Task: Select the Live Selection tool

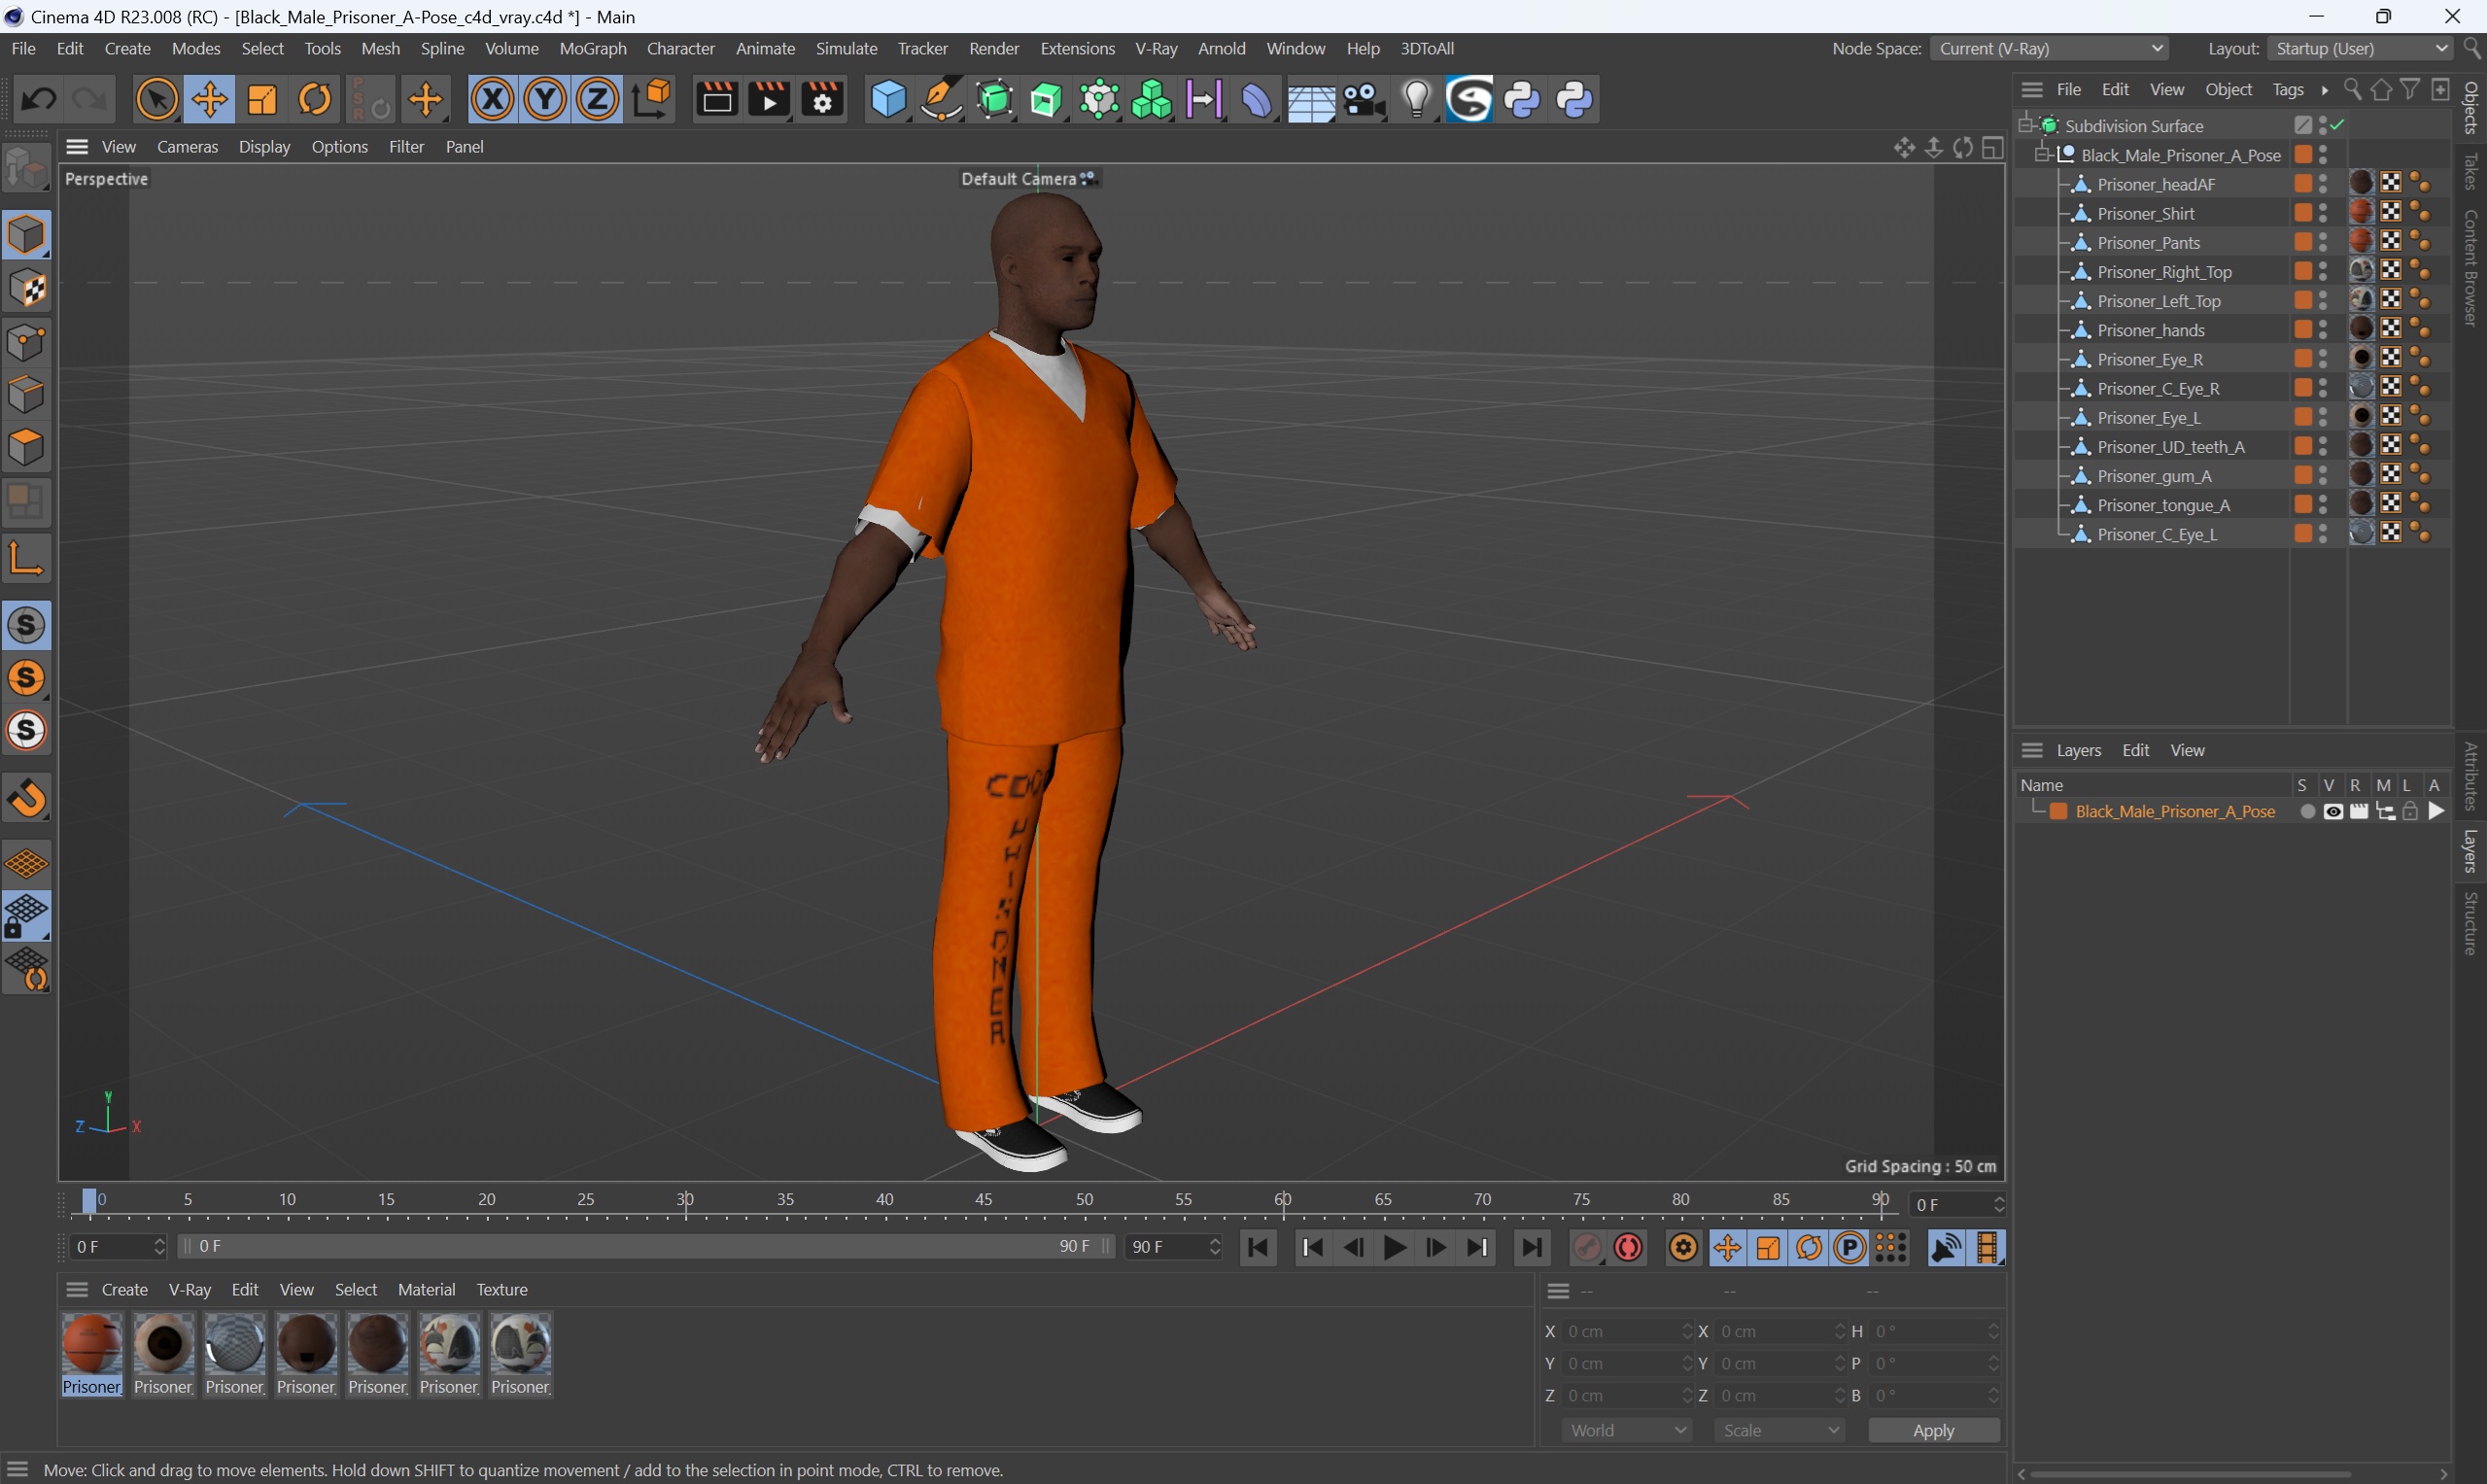Action: 156,99
